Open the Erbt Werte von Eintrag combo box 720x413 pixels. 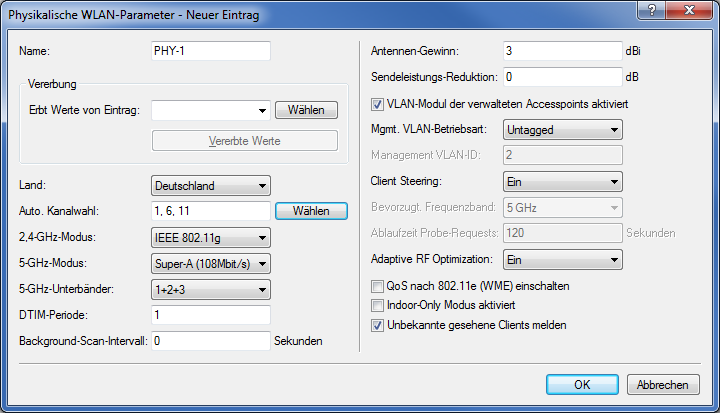[211, 110]
